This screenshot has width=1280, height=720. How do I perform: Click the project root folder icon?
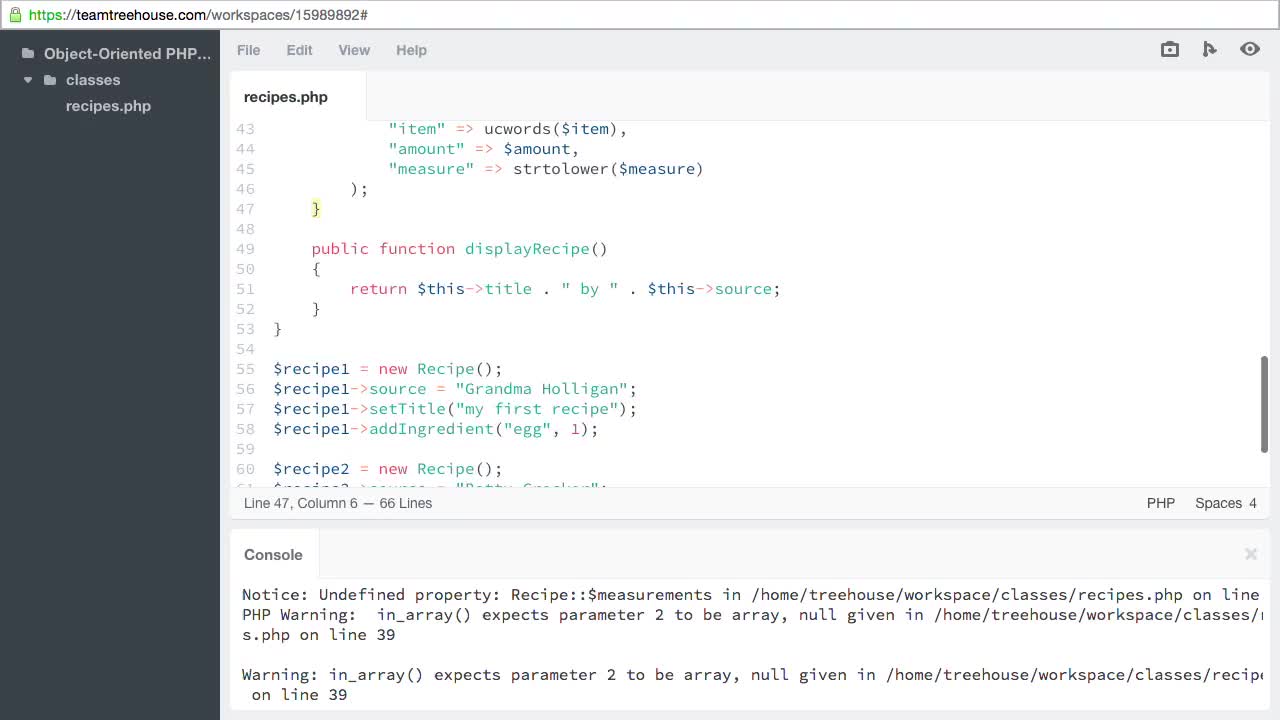[x=28, y=54]
